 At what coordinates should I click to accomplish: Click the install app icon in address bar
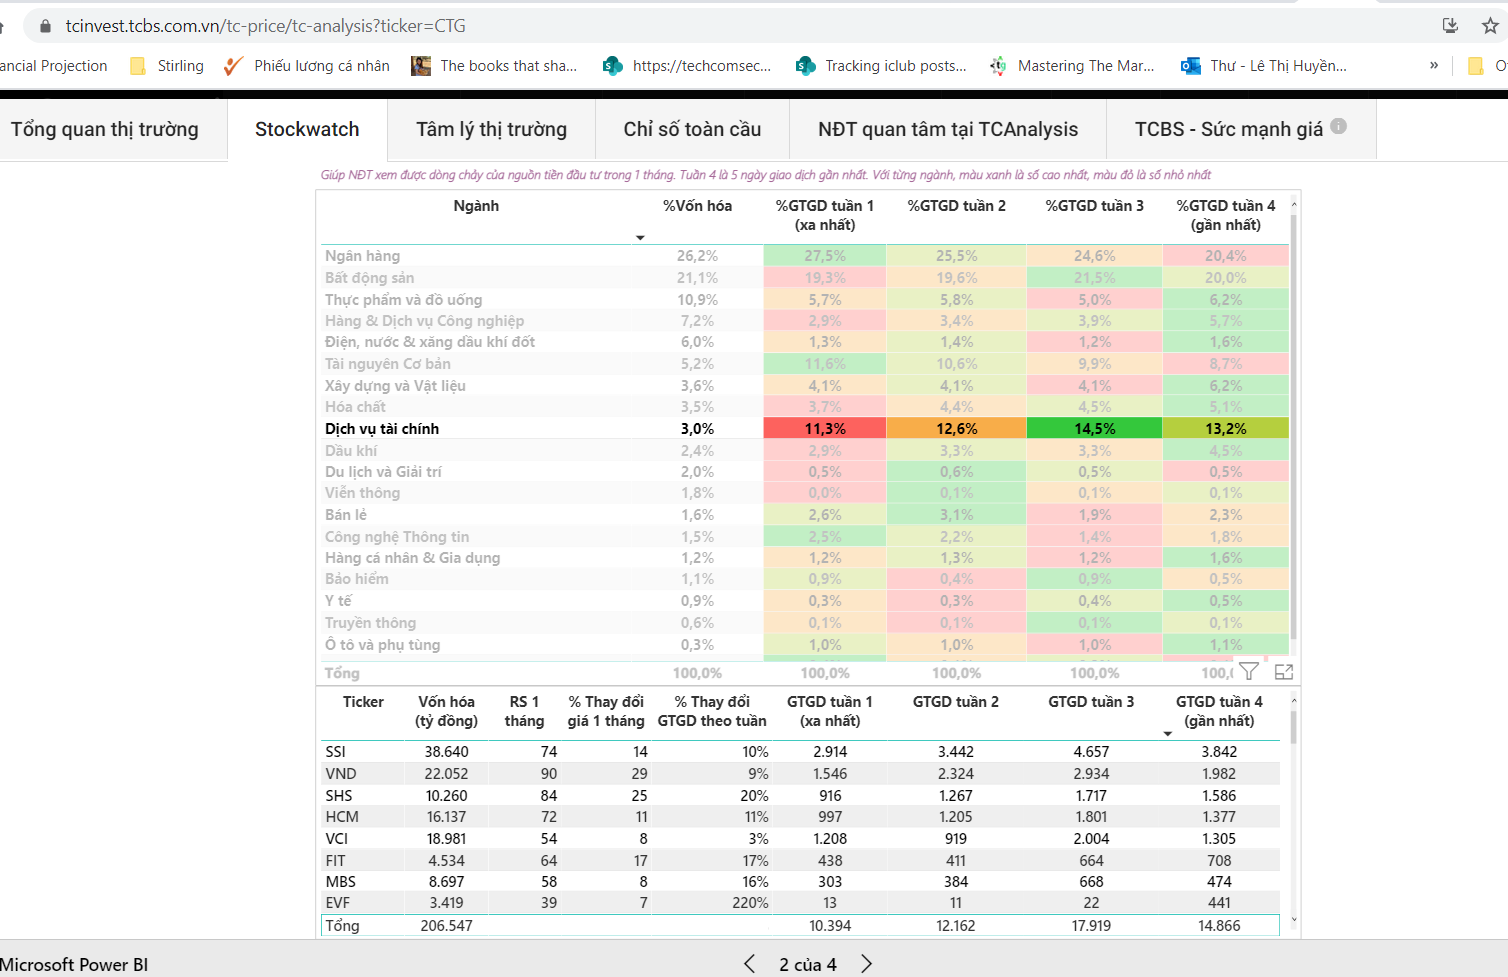pyautogui.click(x=1450, y=26)
